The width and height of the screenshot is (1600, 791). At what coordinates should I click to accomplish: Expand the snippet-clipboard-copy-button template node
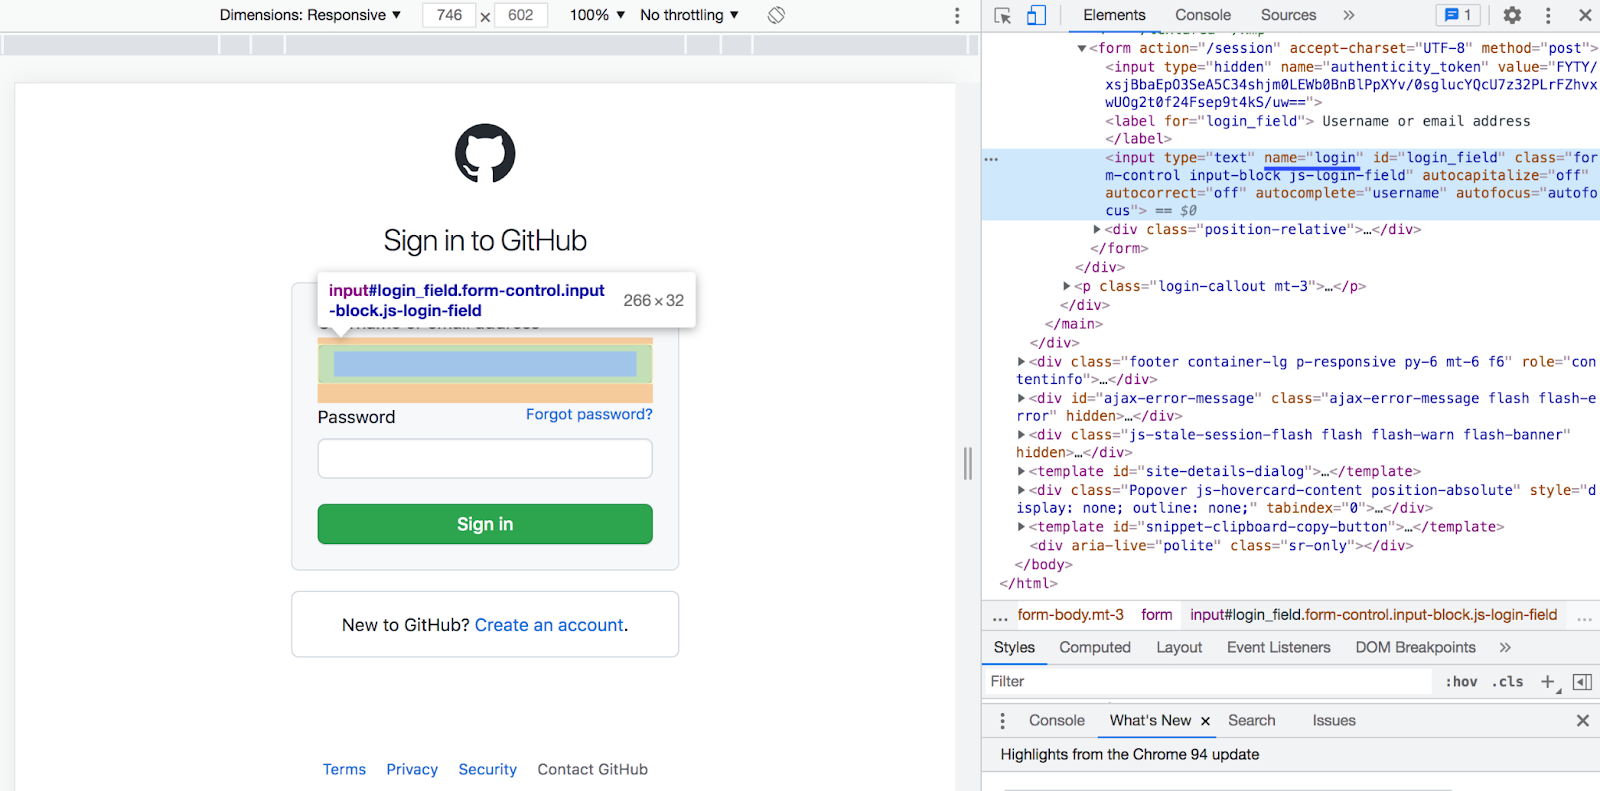click(x=1021, y=527)
